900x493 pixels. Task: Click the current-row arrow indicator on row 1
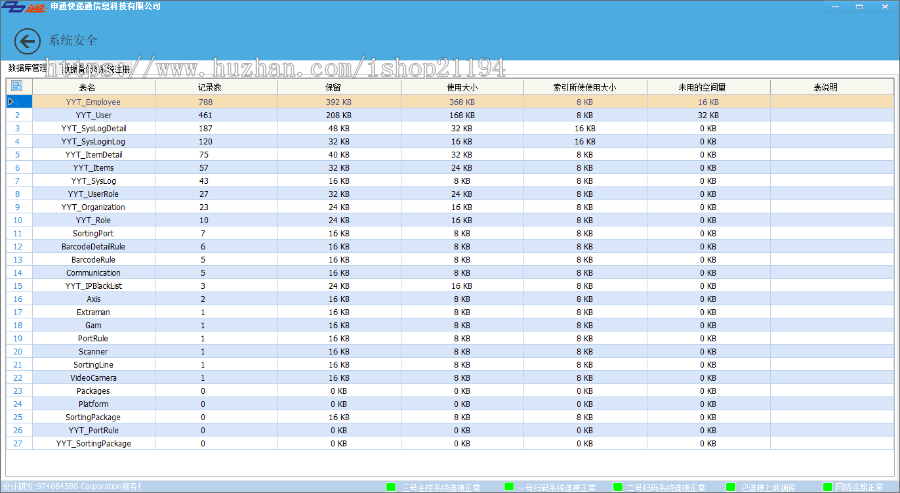pyautogui.click(x=11, y=102)
